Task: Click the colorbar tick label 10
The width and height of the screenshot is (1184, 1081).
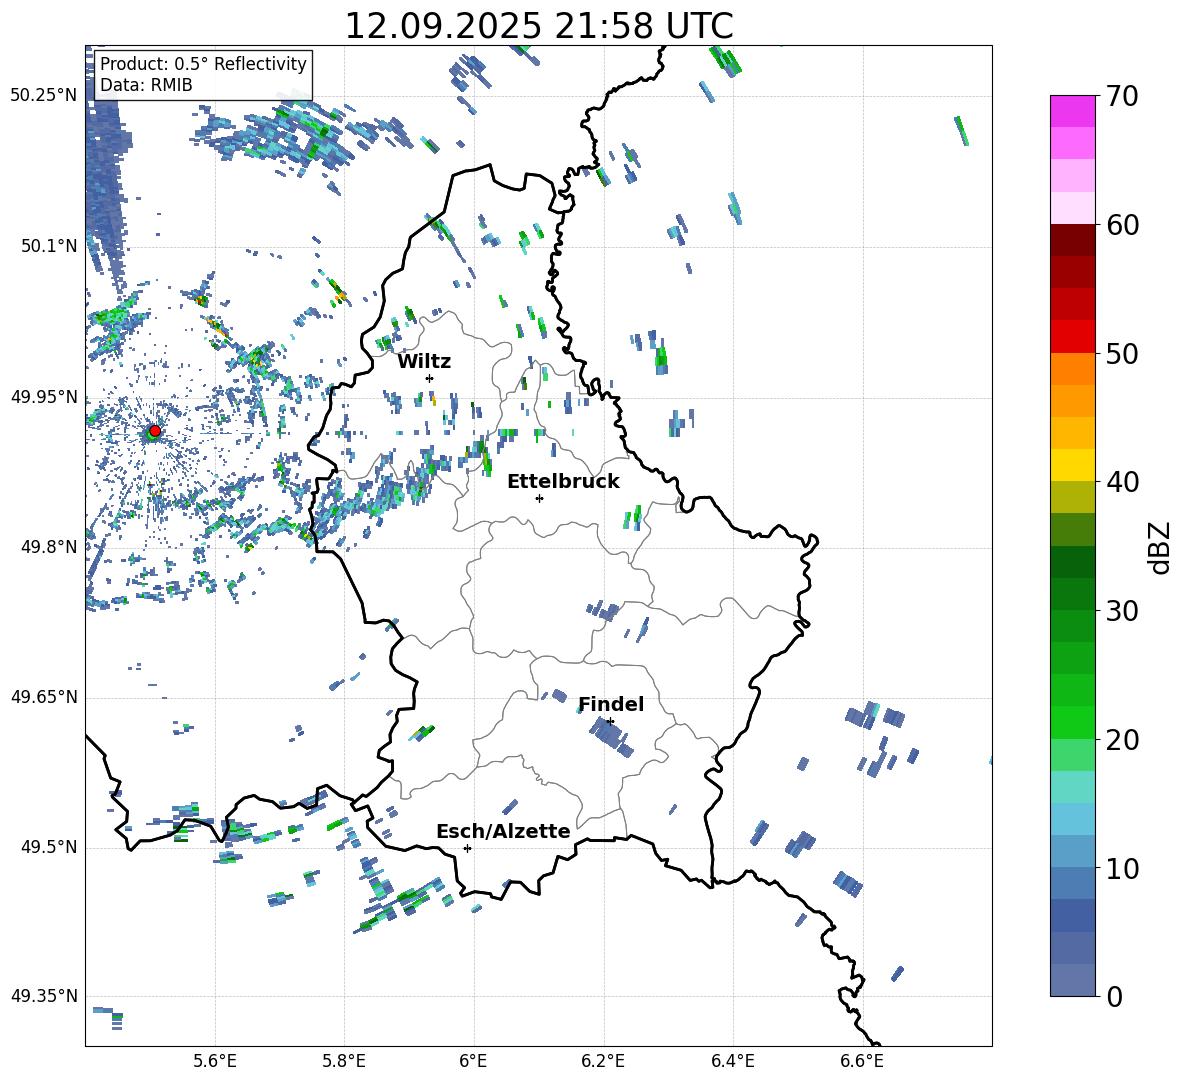Action: coord(1122,868)
